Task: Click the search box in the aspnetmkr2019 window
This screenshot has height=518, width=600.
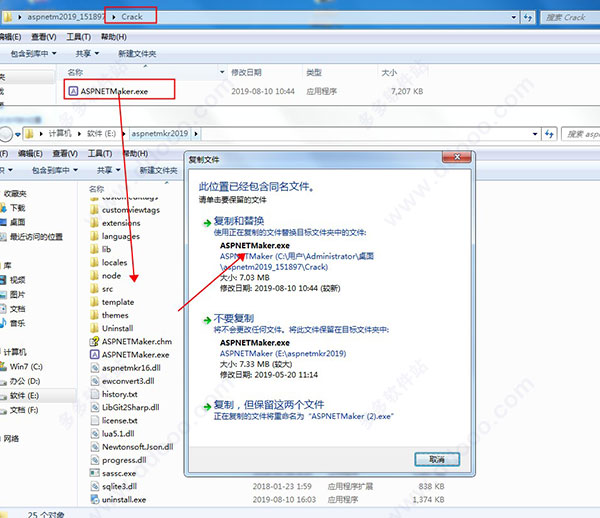Action: click(581, 134)
